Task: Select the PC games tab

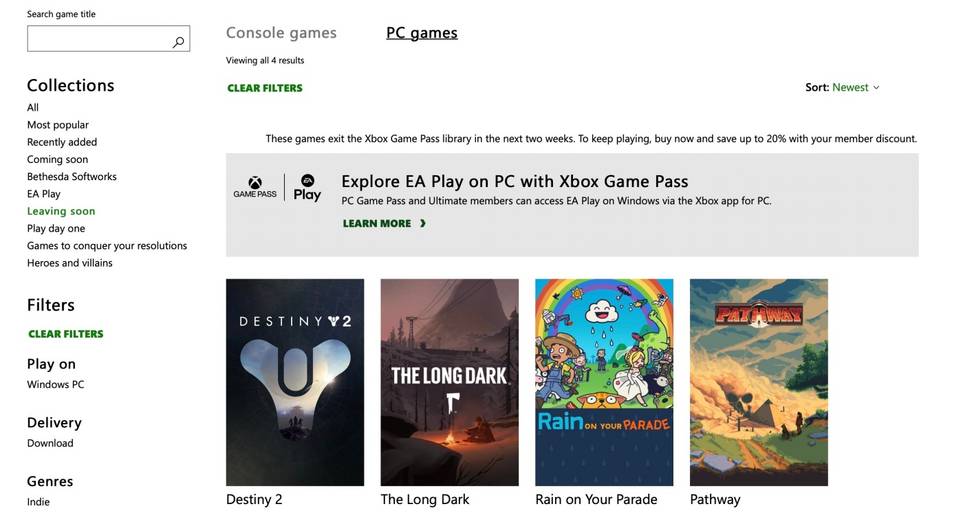Action: 421,33
